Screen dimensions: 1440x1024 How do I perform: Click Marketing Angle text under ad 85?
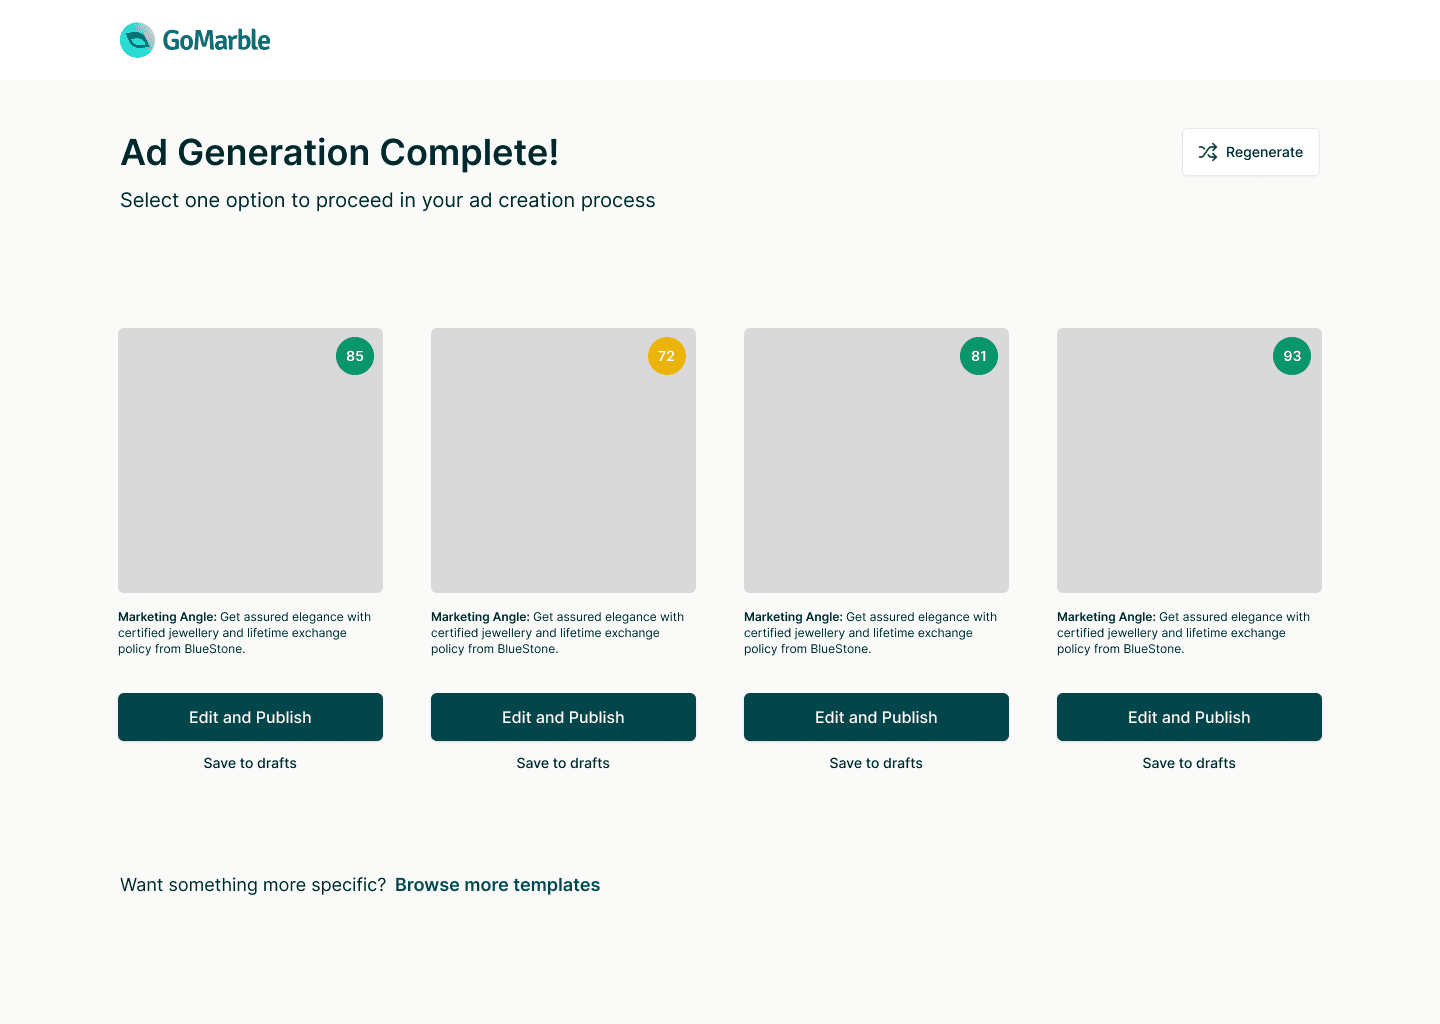pyautogui.click(x=245, y=633)
